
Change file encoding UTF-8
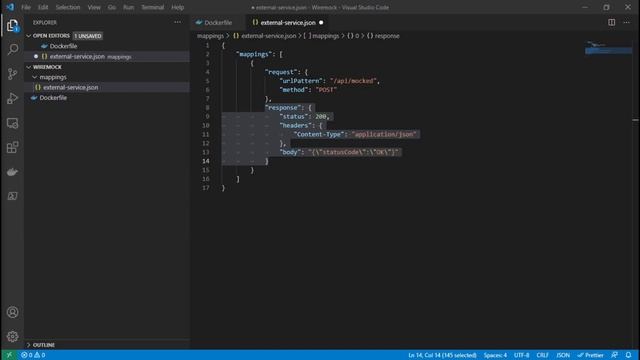pos(521,355)
